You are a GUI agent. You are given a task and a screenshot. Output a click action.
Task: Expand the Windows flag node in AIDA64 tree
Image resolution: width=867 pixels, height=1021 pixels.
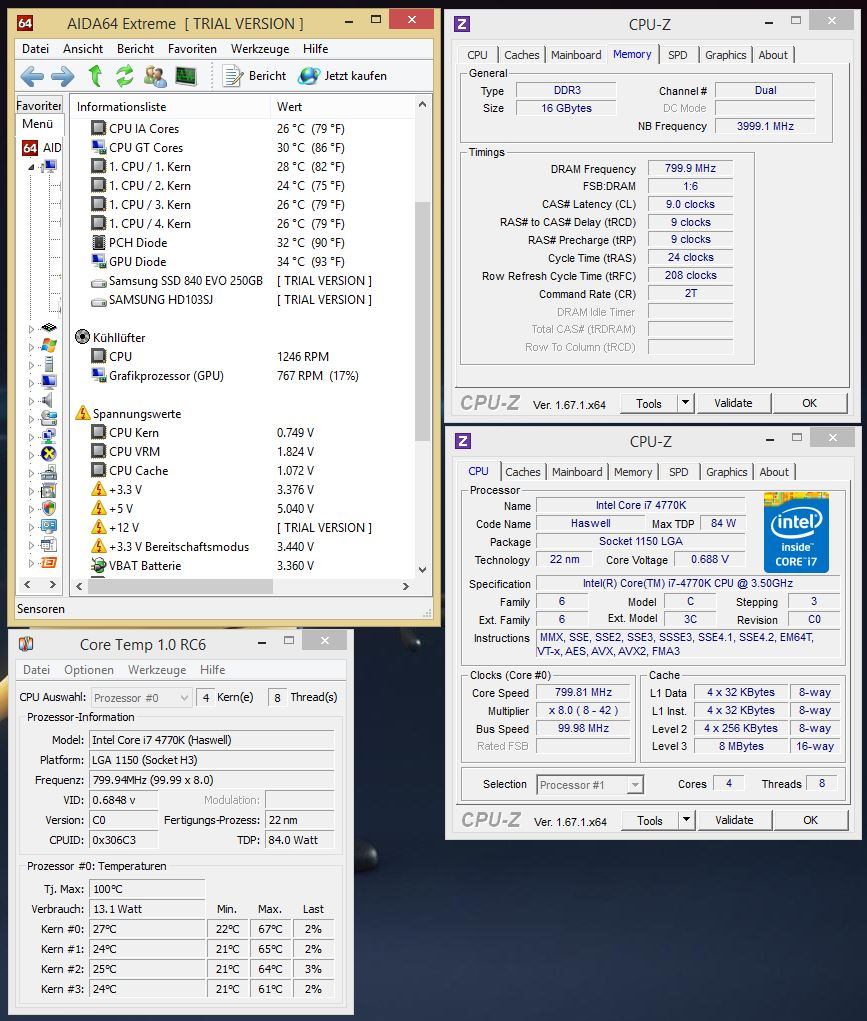point(31,346)
